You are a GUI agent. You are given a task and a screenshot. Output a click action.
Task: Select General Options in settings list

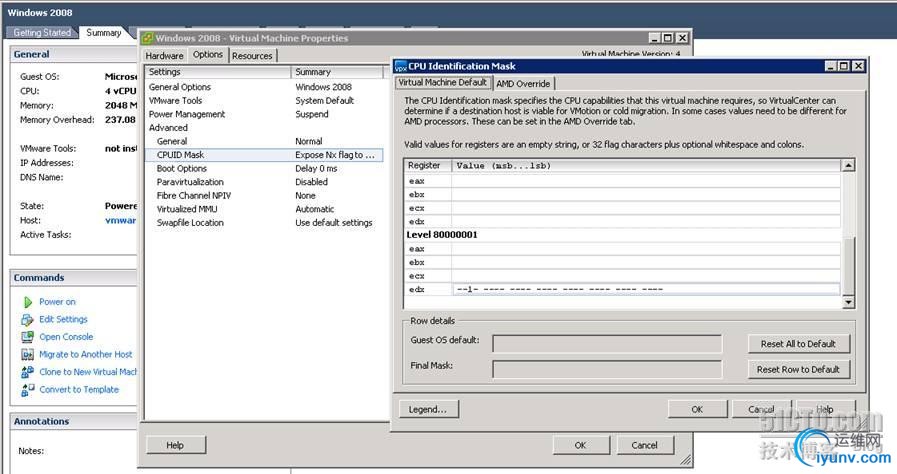pyautogui.click(x=264, y=87)
